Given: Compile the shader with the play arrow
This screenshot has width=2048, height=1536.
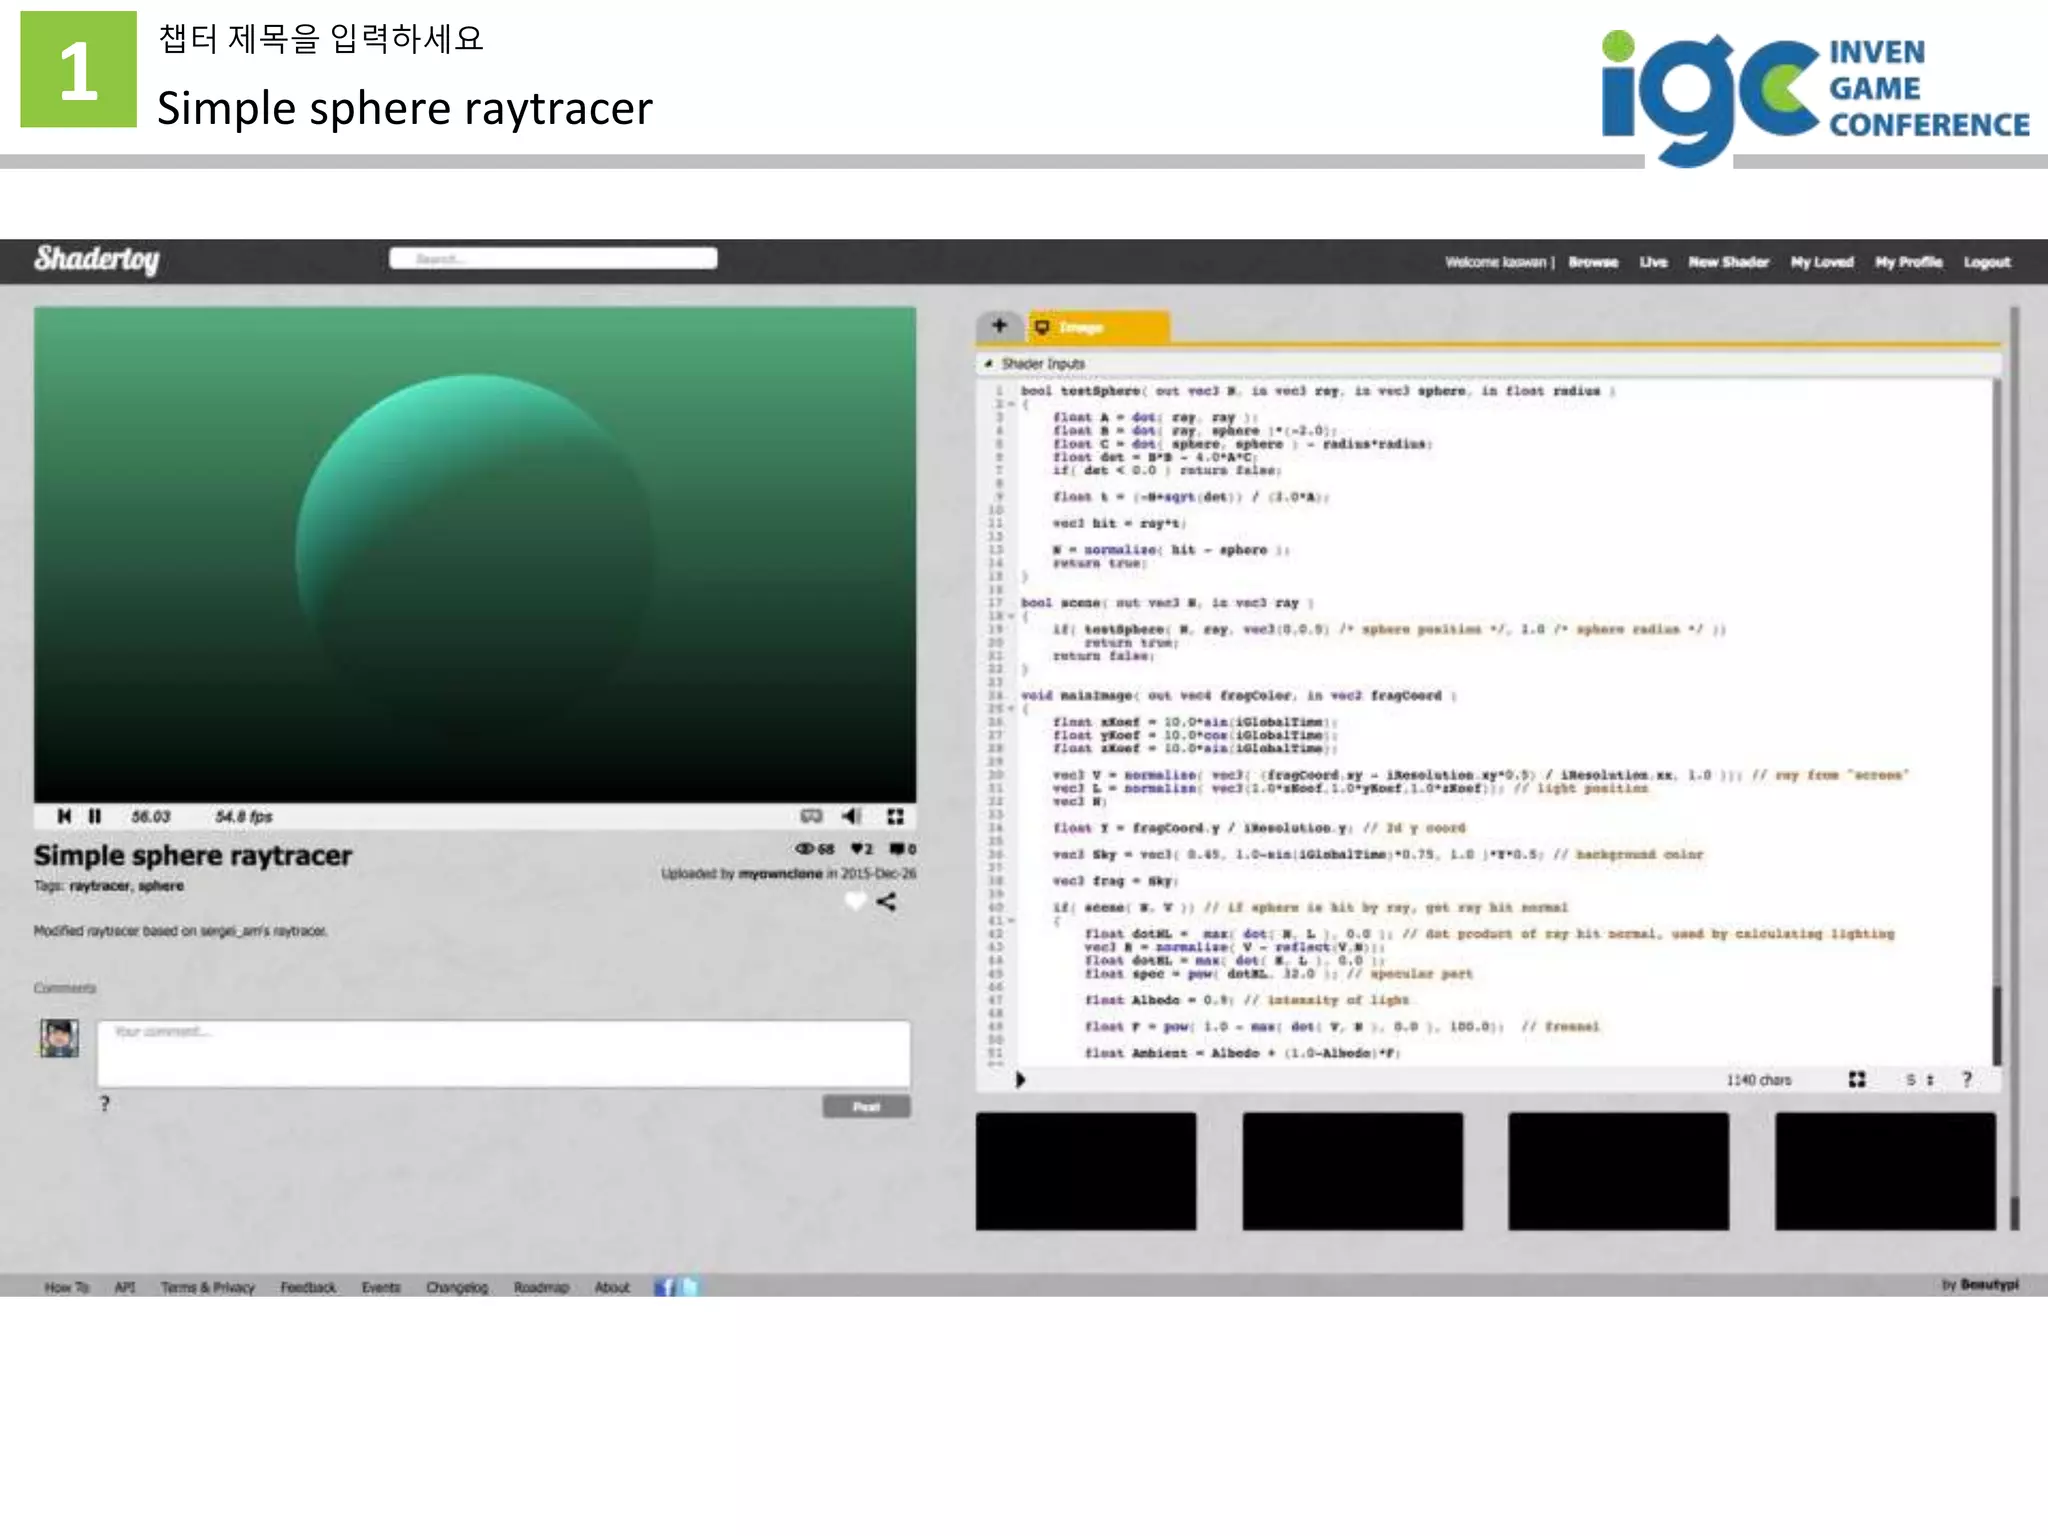Looking at the screenshot, I should [1020, 1079].
